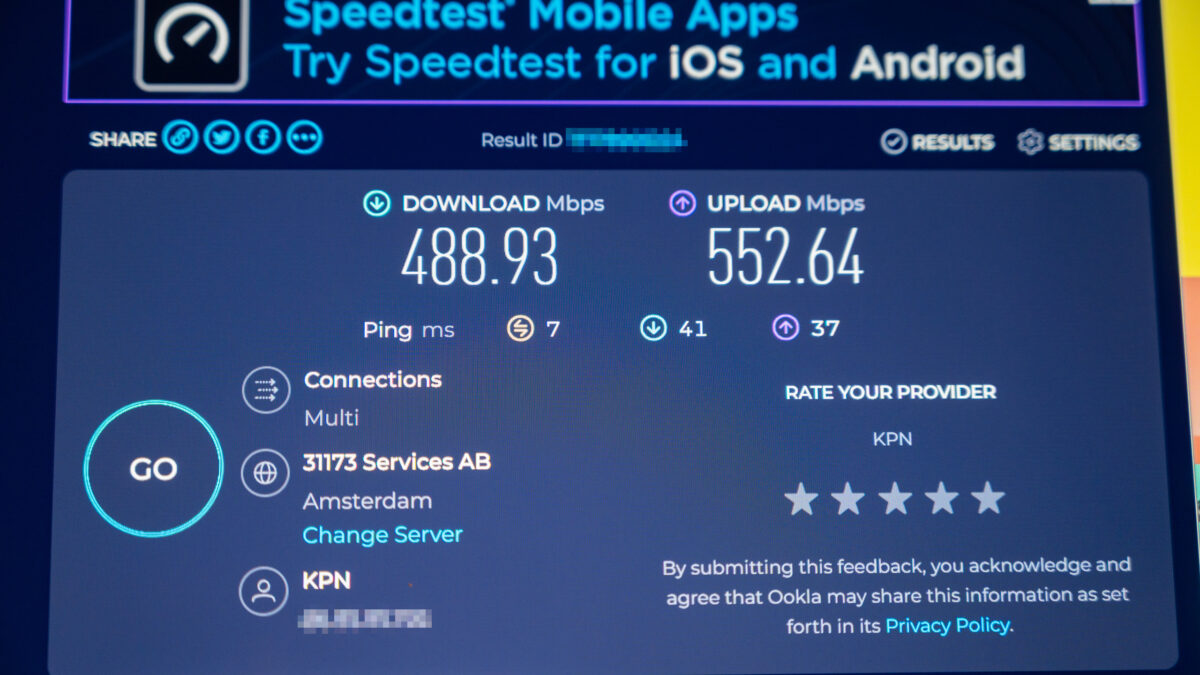Click Change Server link
This screenshot has width=1200, height=675.
coord(383,535)
